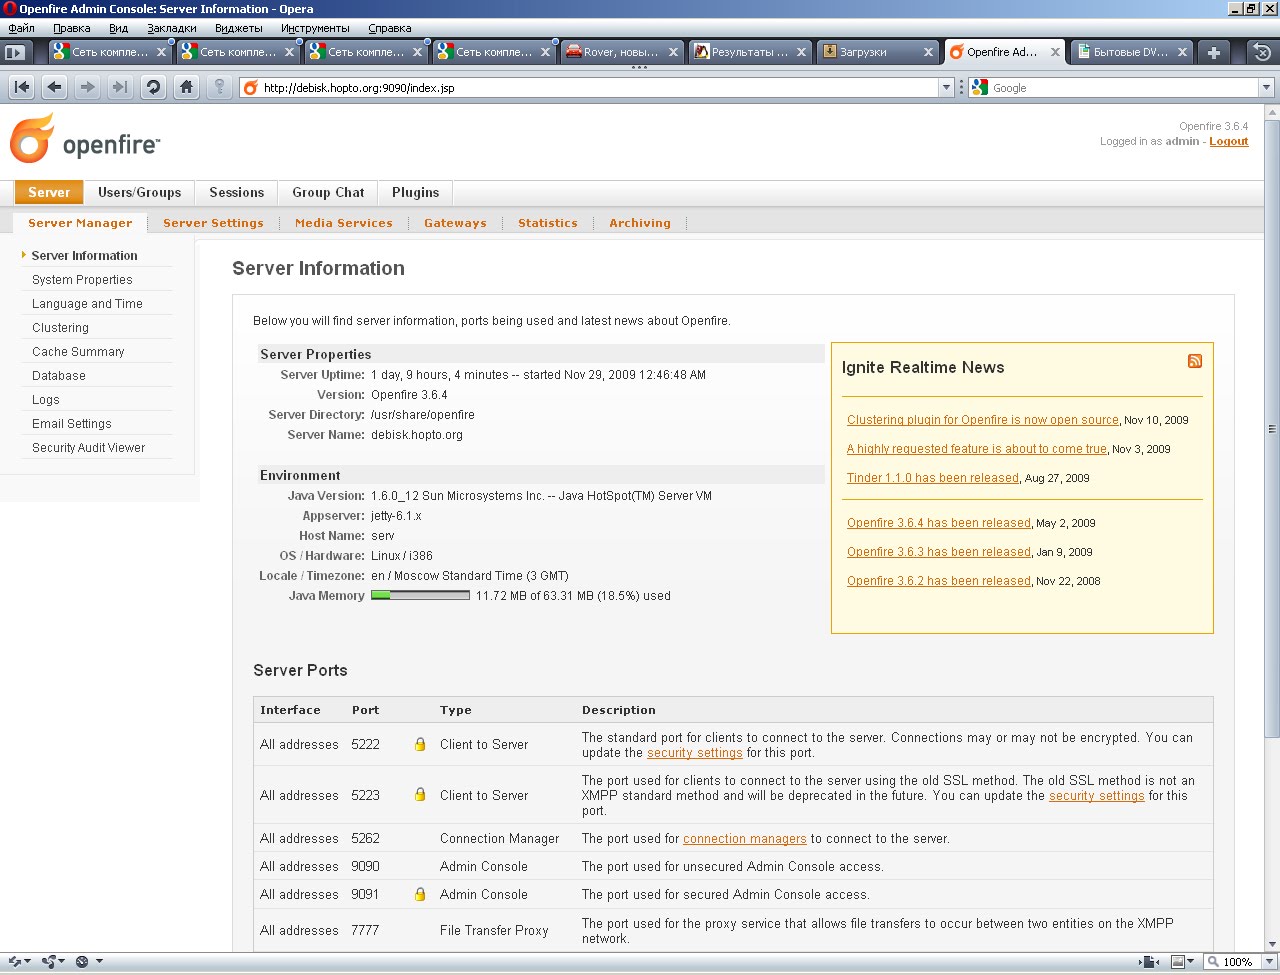Open Database in the sidebar

pyautogui.click(x=59, y=376)
